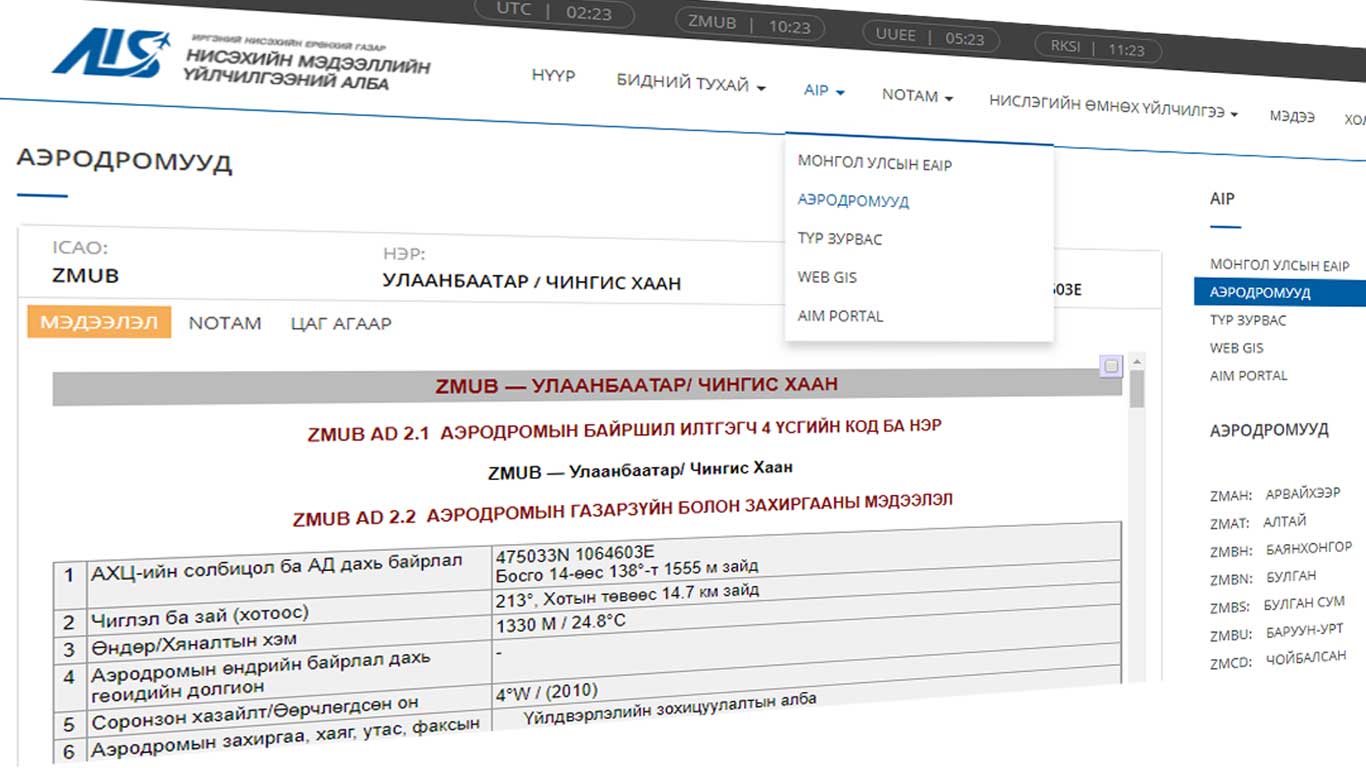Select ТУР ЗУРВАС in the AIP dropdown
The height and width of the screenshot is (768, 1366).
[840, 239]
